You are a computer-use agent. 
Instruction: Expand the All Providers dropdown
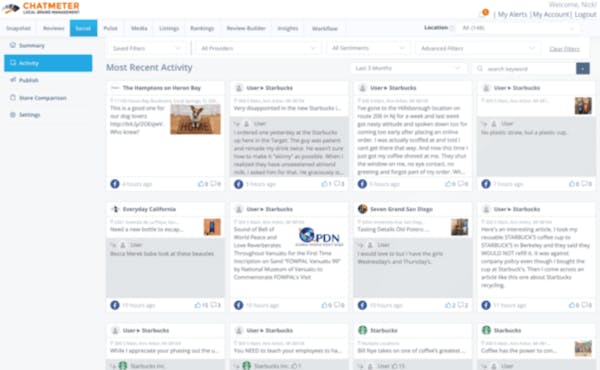click(x=259, y=49)
